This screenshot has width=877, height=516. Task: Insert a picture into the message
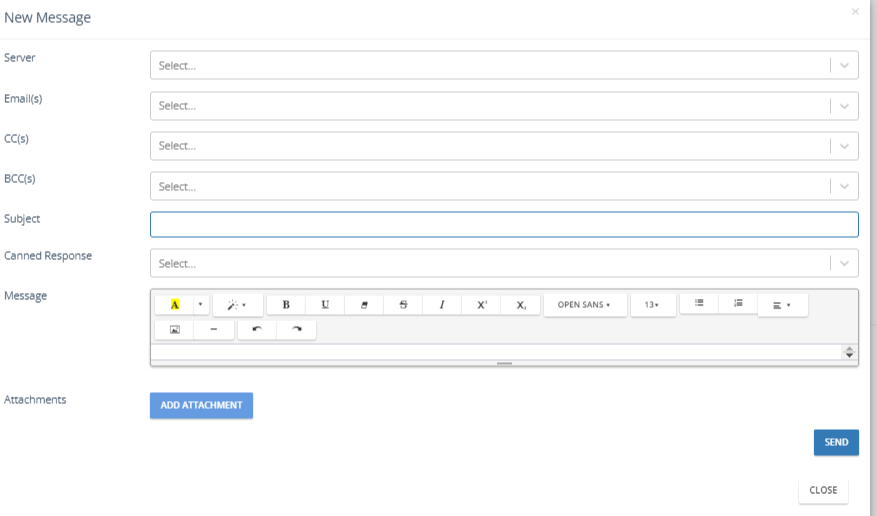pos(175,330)
